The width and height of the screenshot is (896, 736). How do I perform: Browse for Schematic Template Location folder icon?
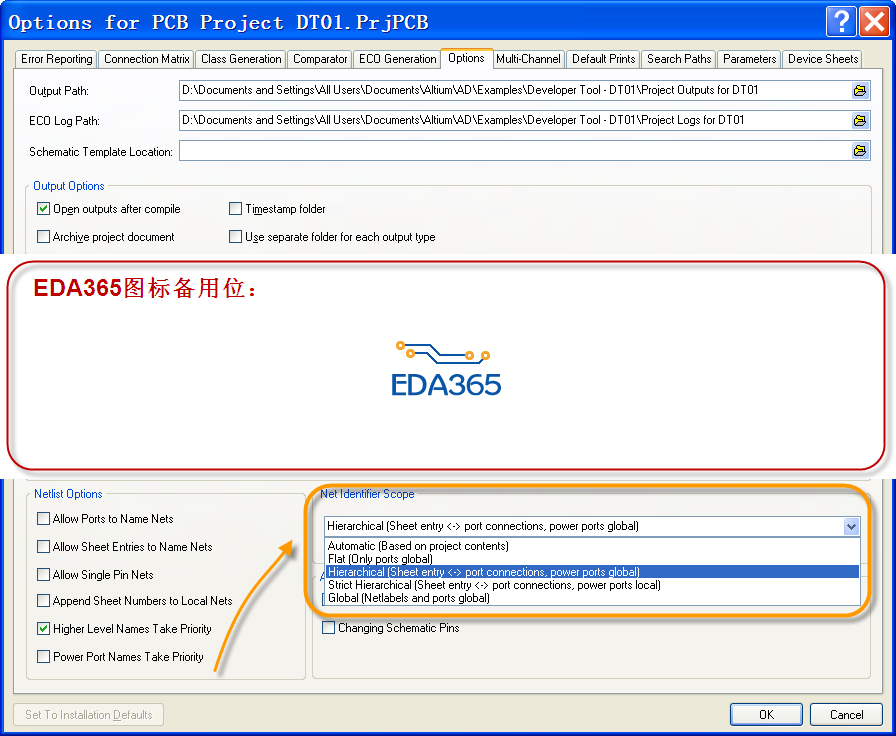coord(859,151)
